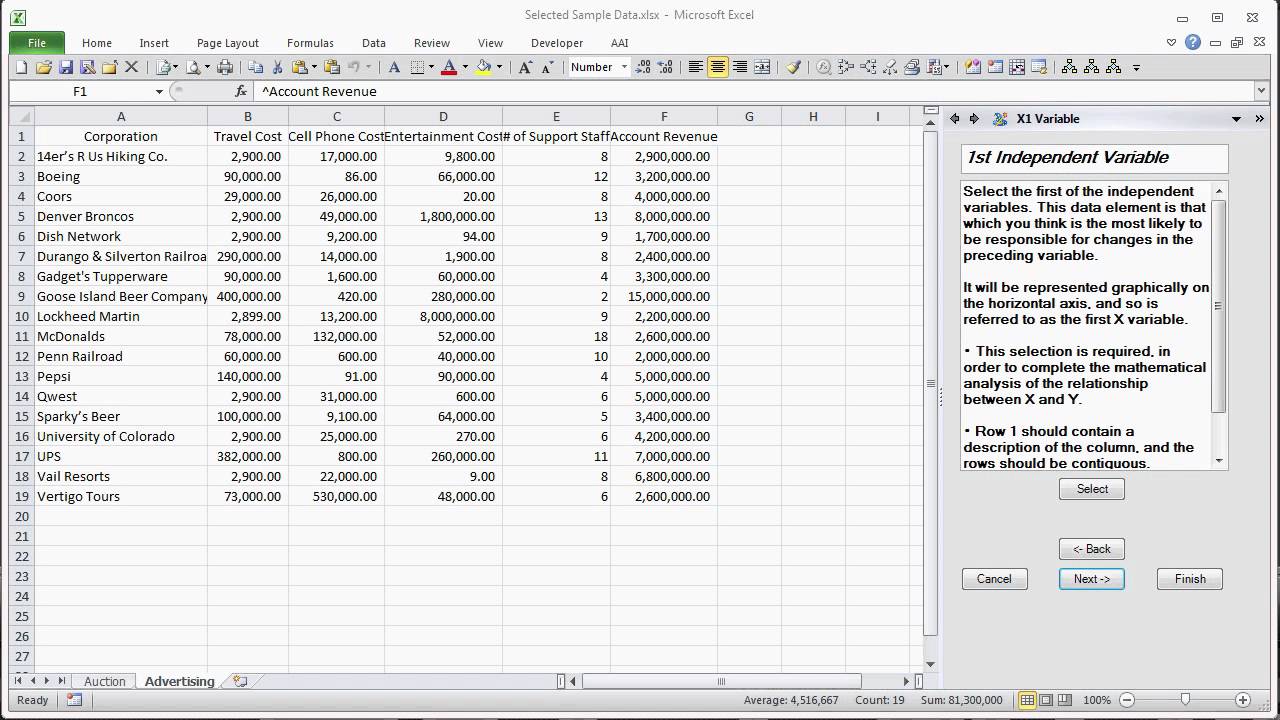This screenshot has height=720, width=1280.
Task: Click the New workbook icon
Action: tap(21, 67)
